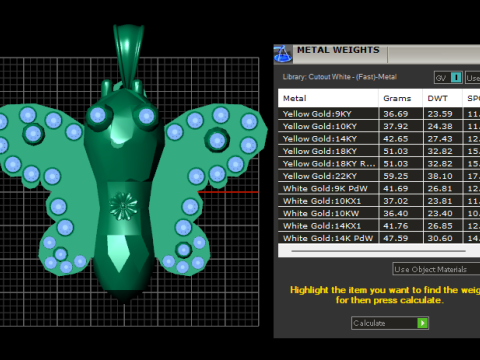The height and width of the screenshot is (360, 480).
Task: Click the Library: Cutout White - (Fast)-Metal label
Action: [x=340, y=77]
